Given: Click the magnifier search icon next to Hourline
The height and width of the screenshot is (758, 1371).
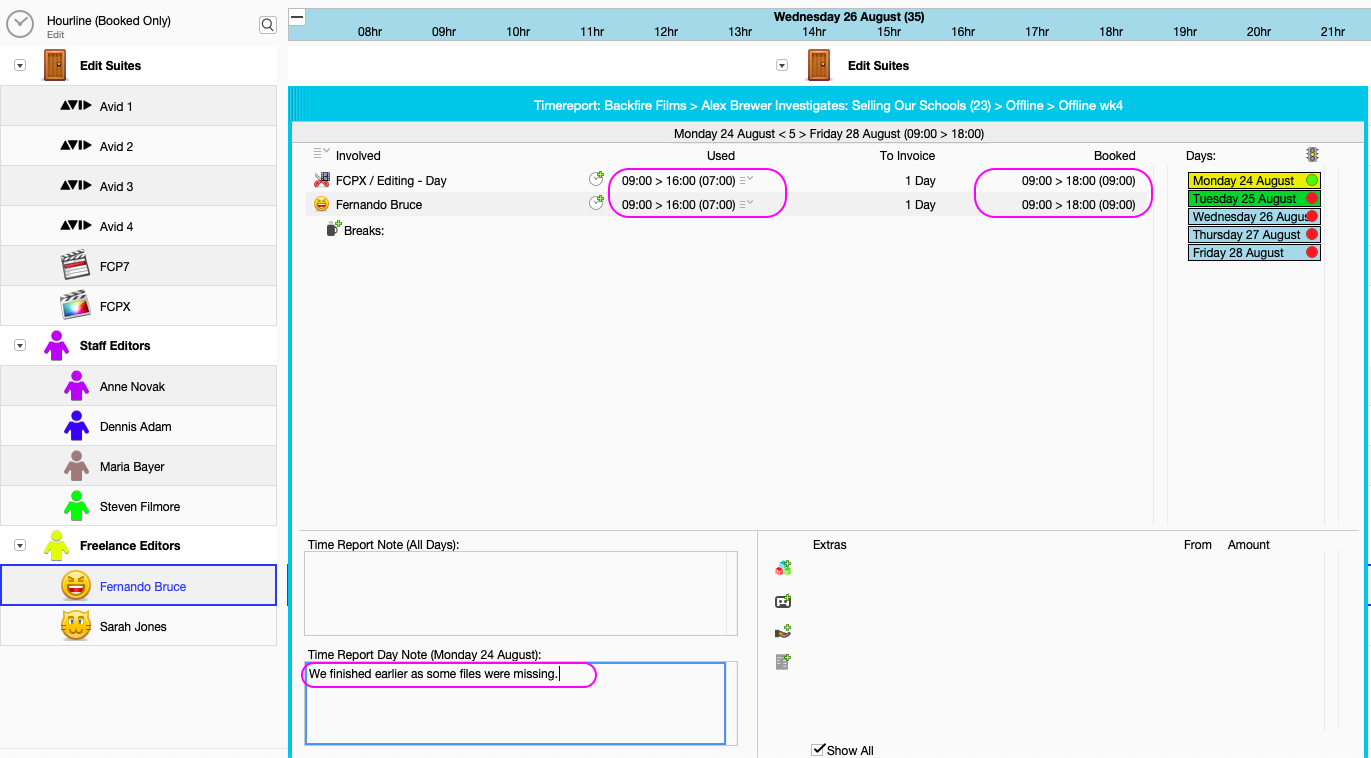Looking at the screenshot, I should coord(267,24).
